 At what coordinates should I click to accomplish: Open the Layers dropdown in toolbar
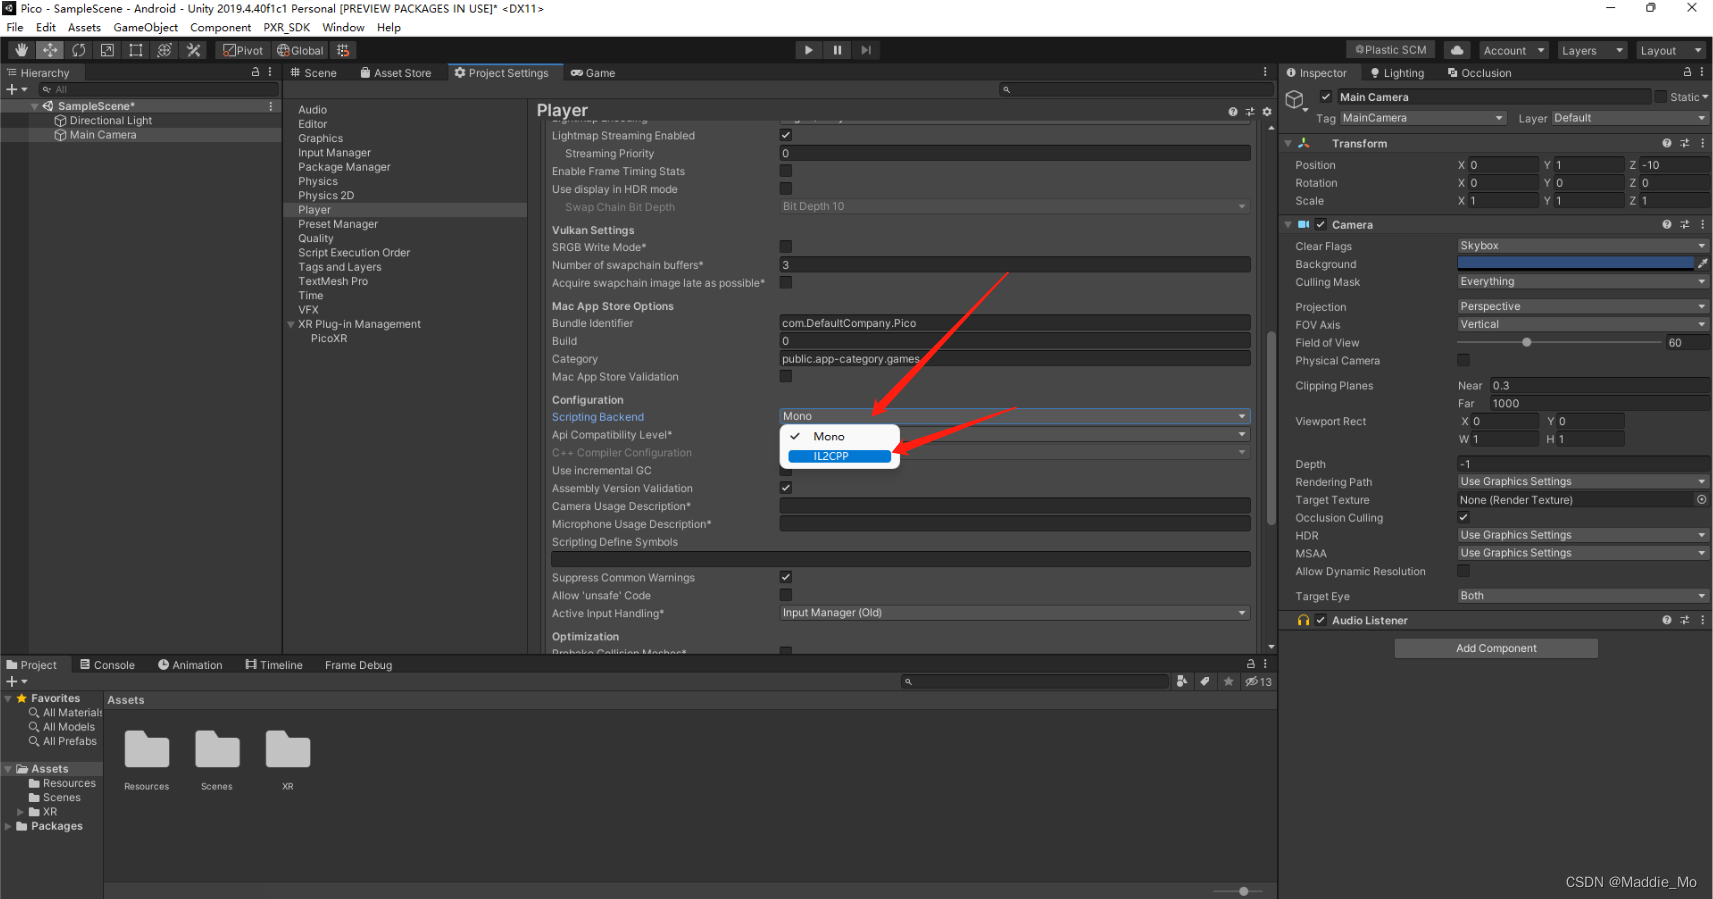tap(1593, 50)
